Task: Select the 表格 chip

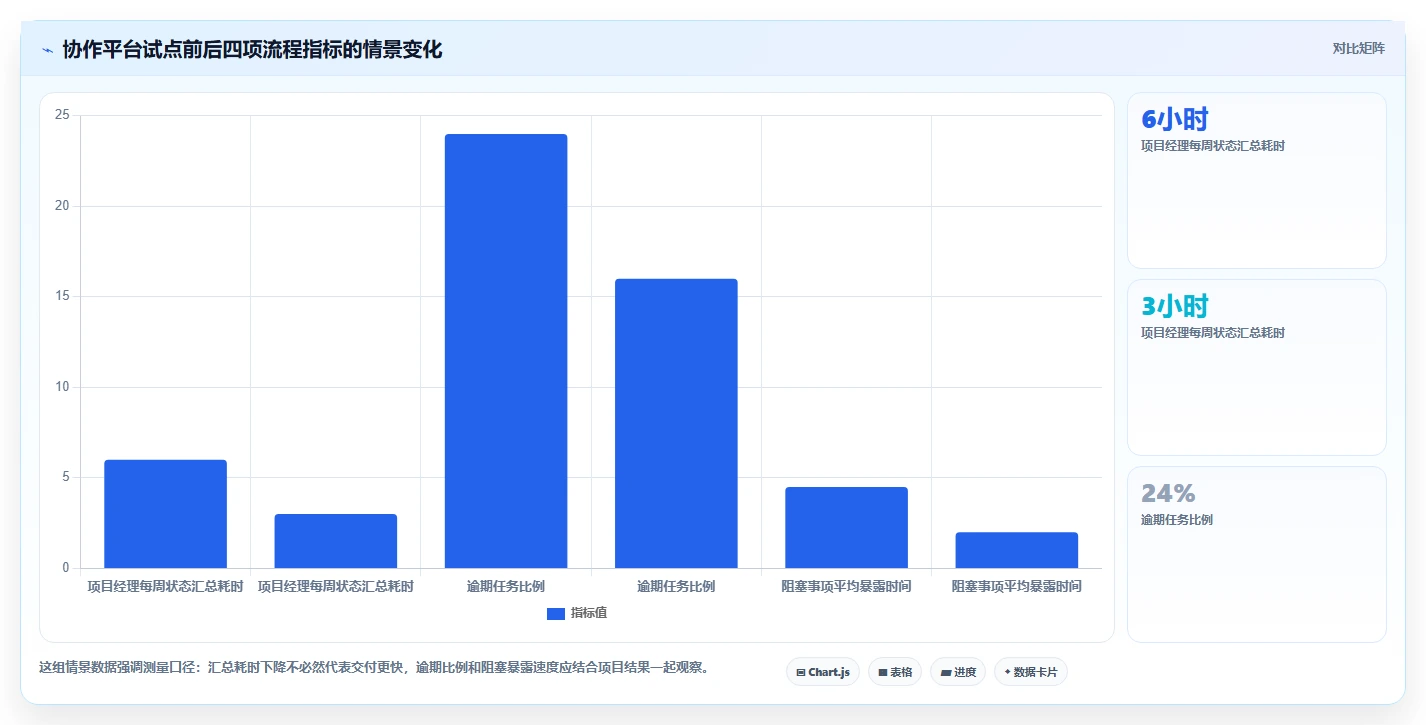Action: pyautogui.click(x=895, y=672)
